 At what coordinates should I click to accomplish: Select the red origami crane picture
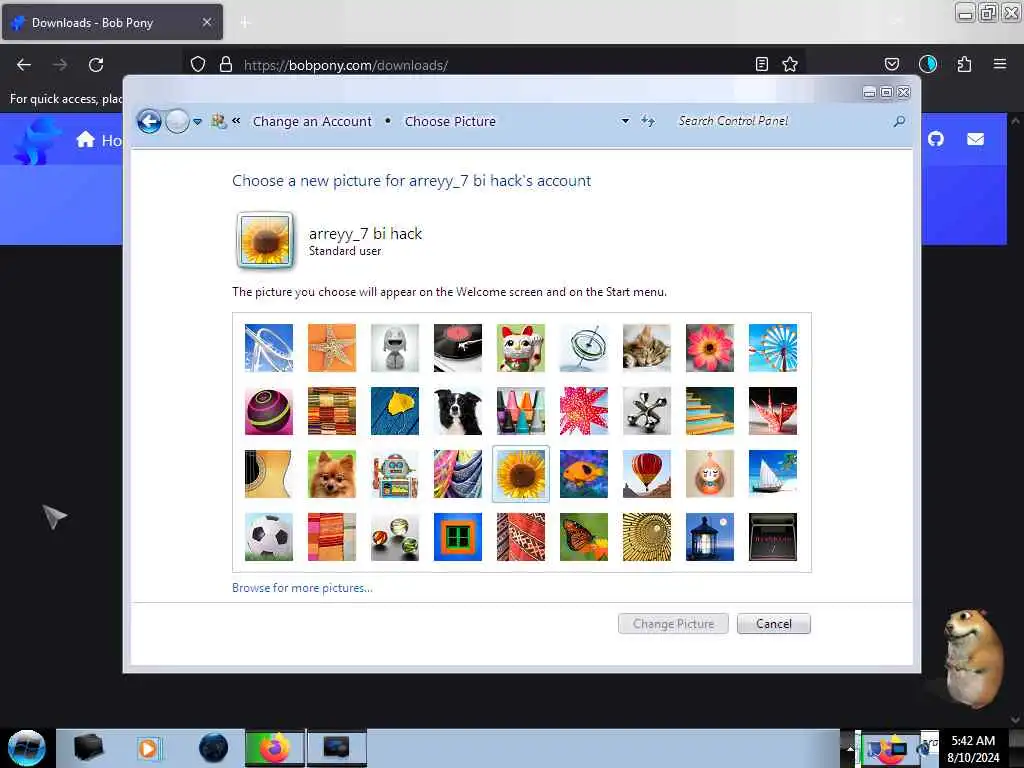click(773, 411)
